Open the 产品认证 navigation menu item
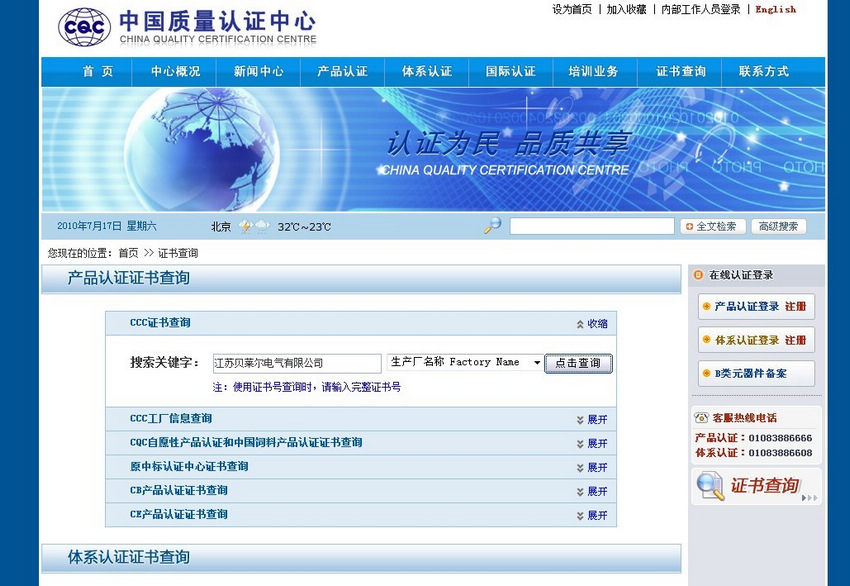This screenshot has width=850, height=586. 342,72
